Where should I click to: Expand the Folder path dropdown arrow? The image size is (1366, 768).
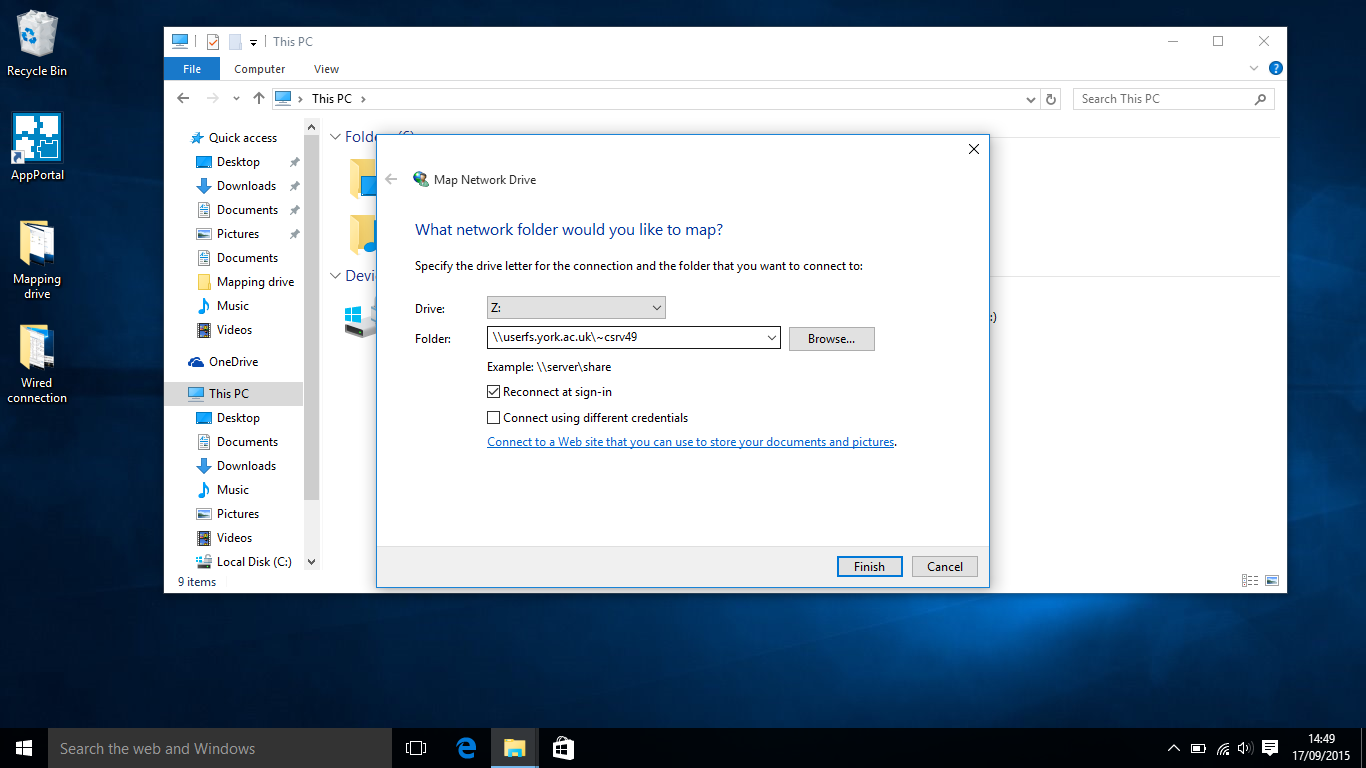(x=771, y=338)
